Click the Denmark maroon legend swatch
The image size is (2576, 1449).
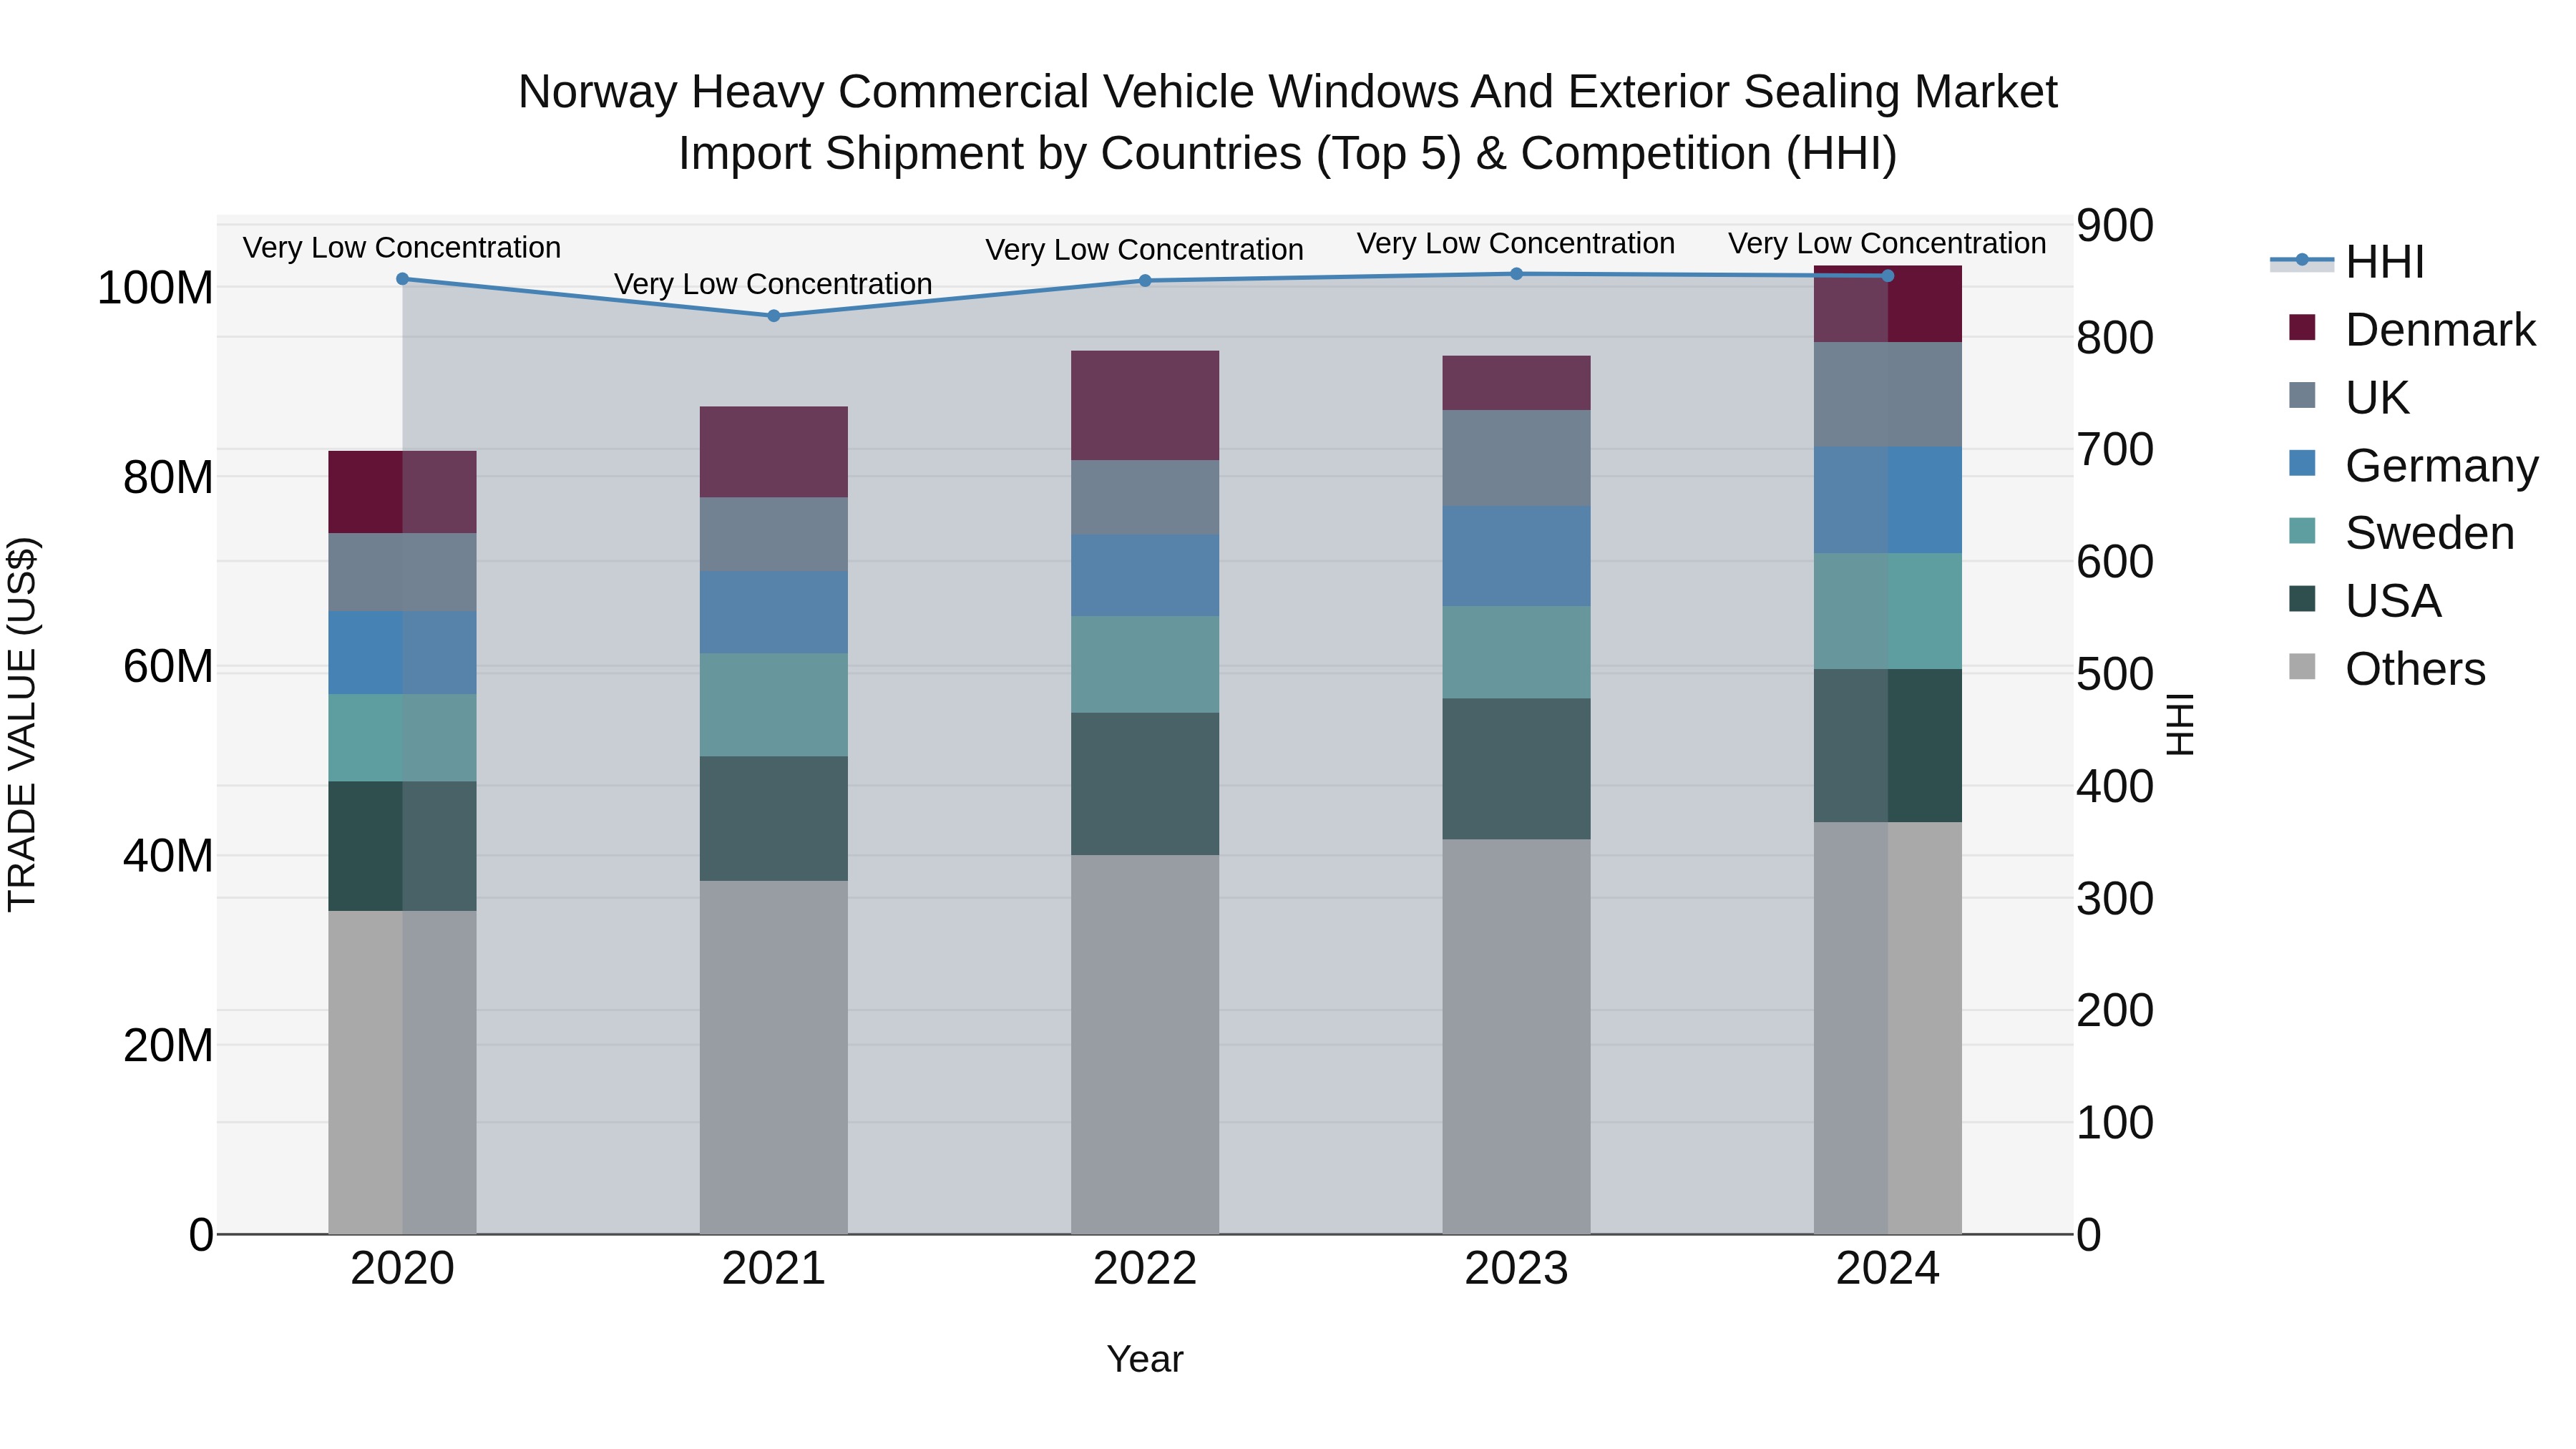click(2302, 328)
